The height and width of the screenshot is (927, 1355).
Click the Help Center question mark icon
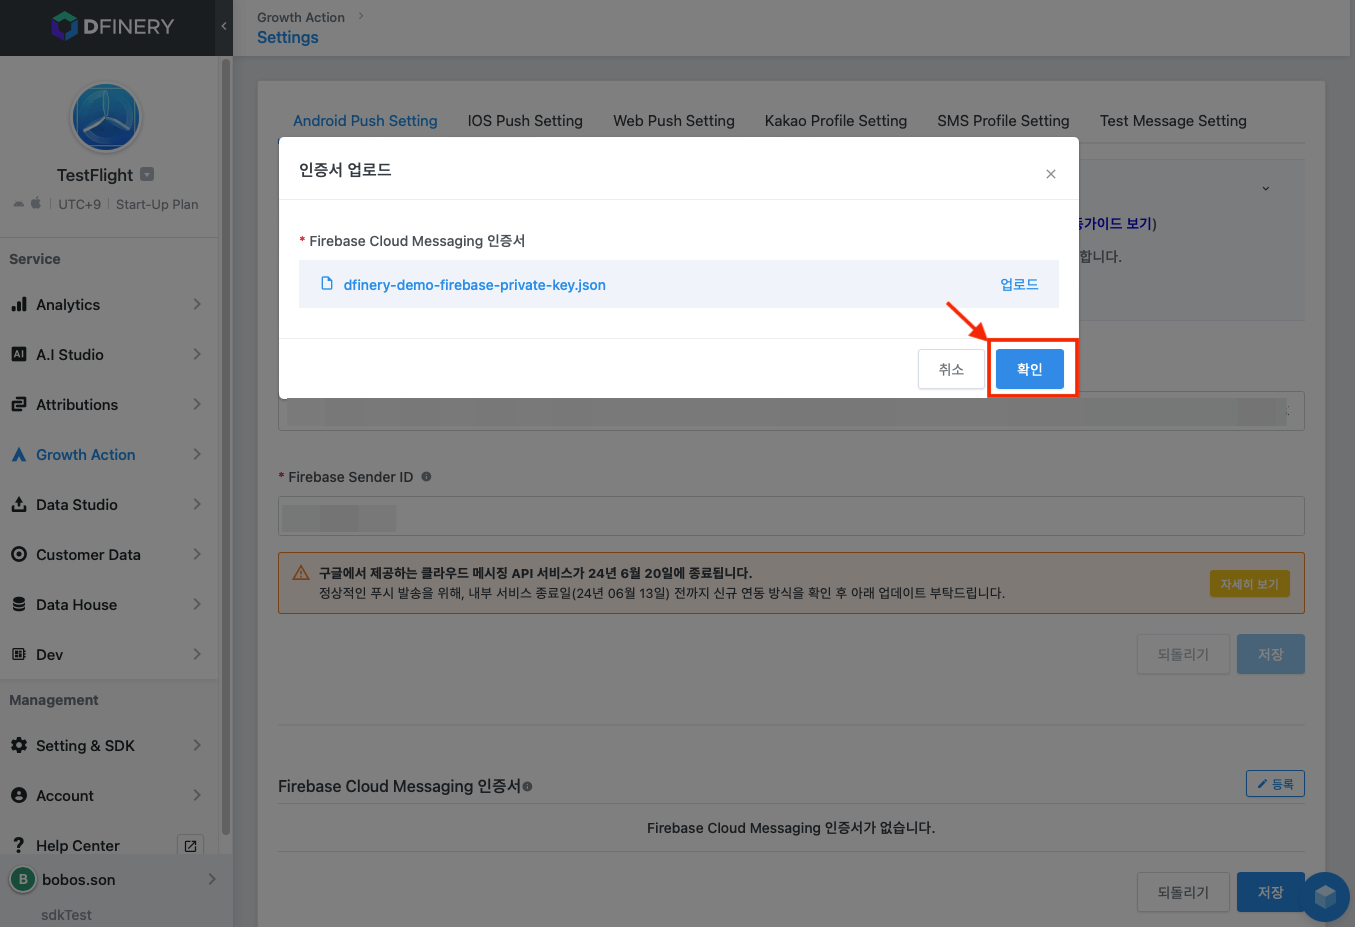click(x=19, y=845)
